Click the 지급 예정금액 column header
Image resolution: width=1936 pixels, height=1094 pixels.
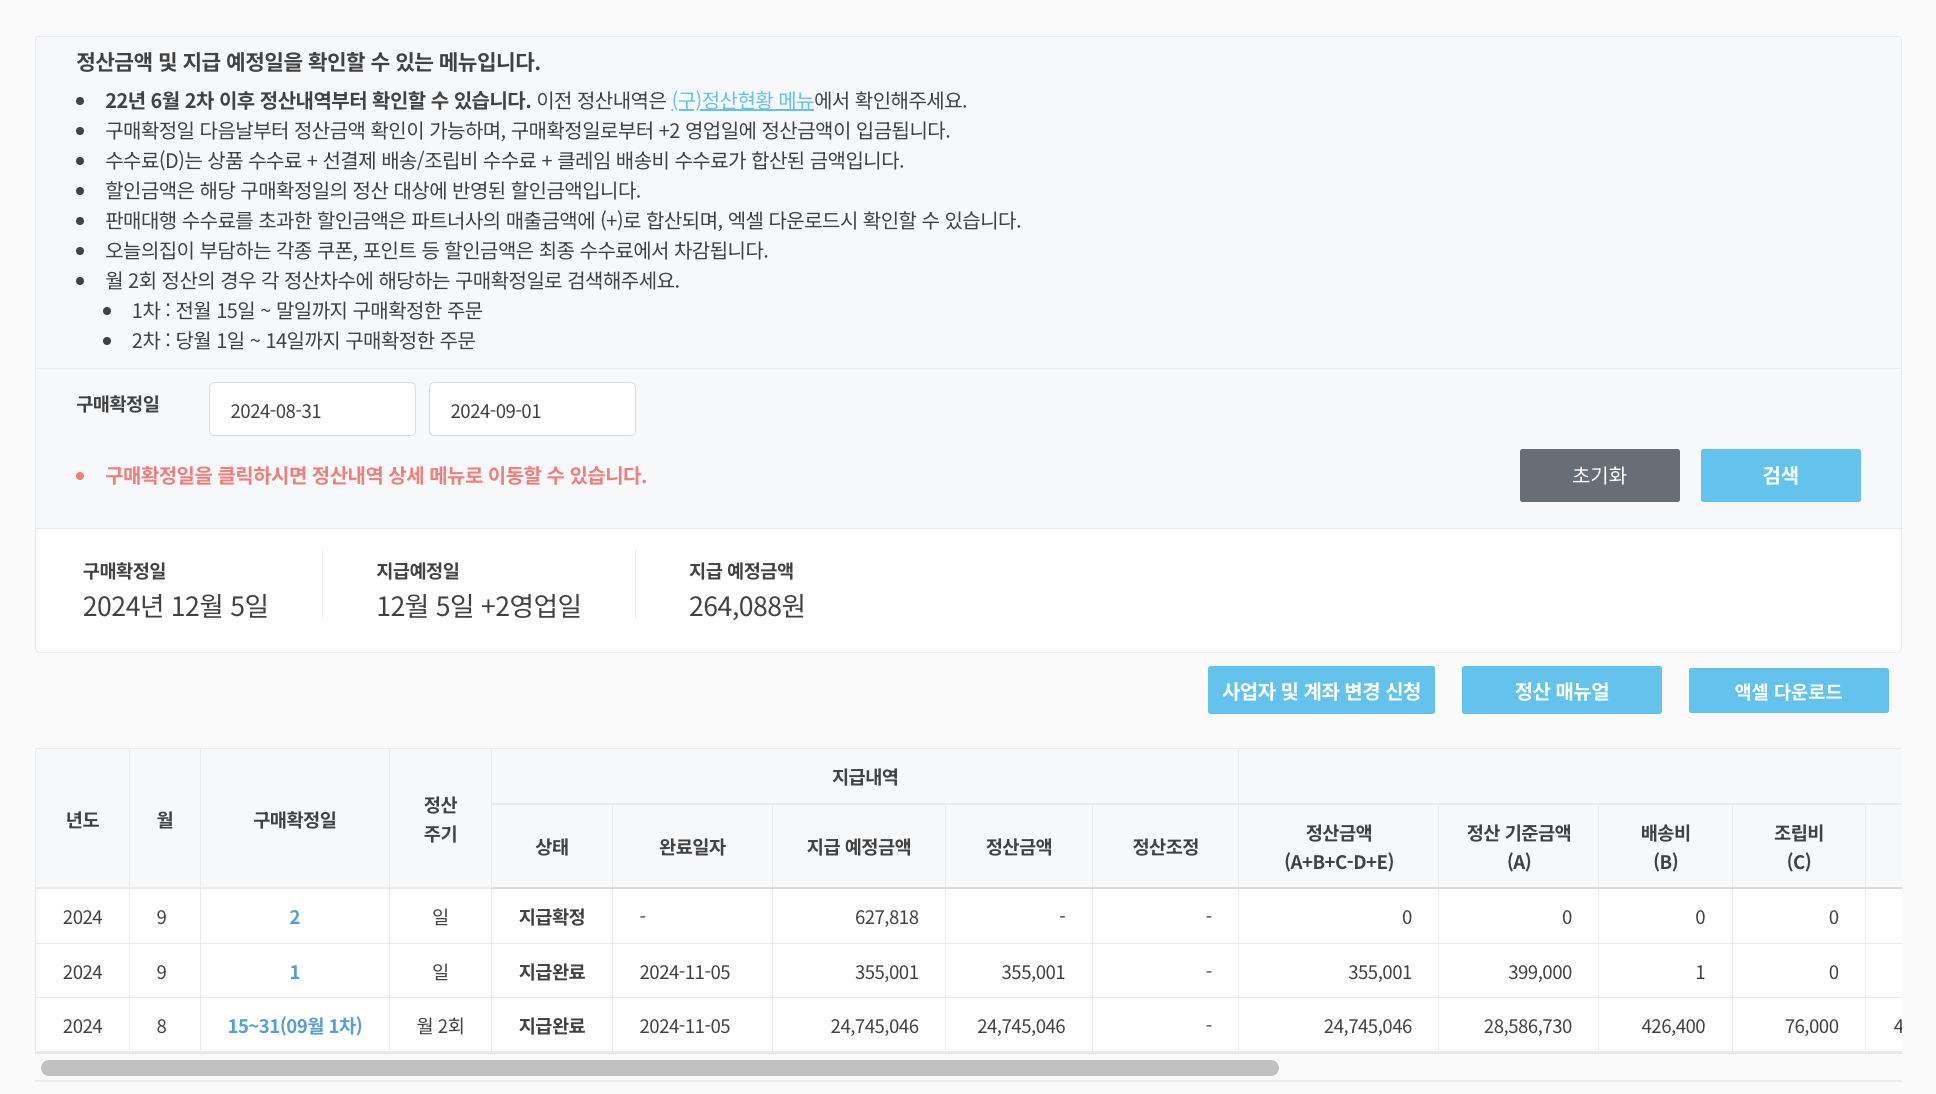pyautogui.click(x=858, y=846)
